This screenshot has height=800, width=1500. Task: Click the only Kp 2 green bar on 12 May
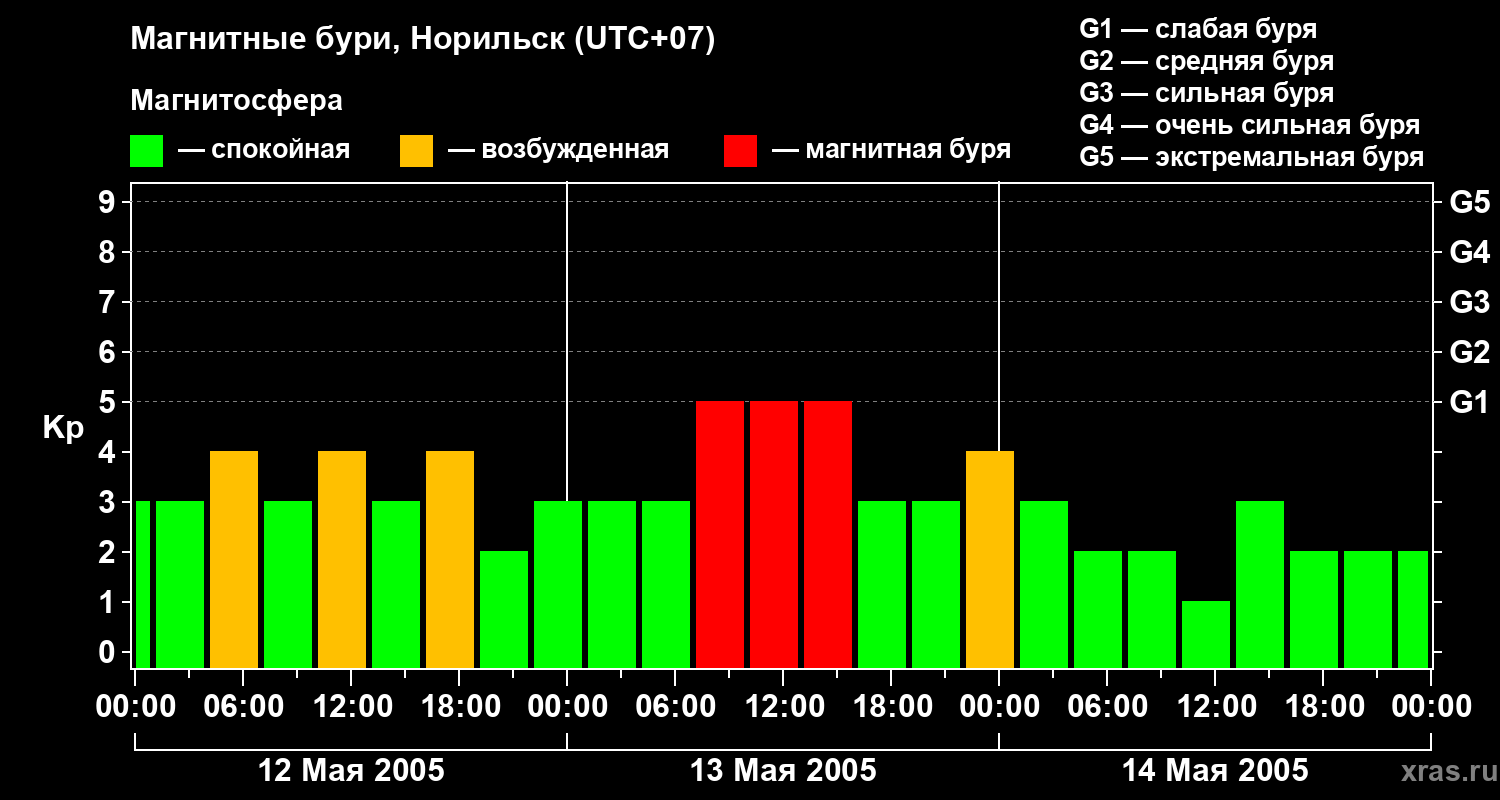(x=504, y=610)
